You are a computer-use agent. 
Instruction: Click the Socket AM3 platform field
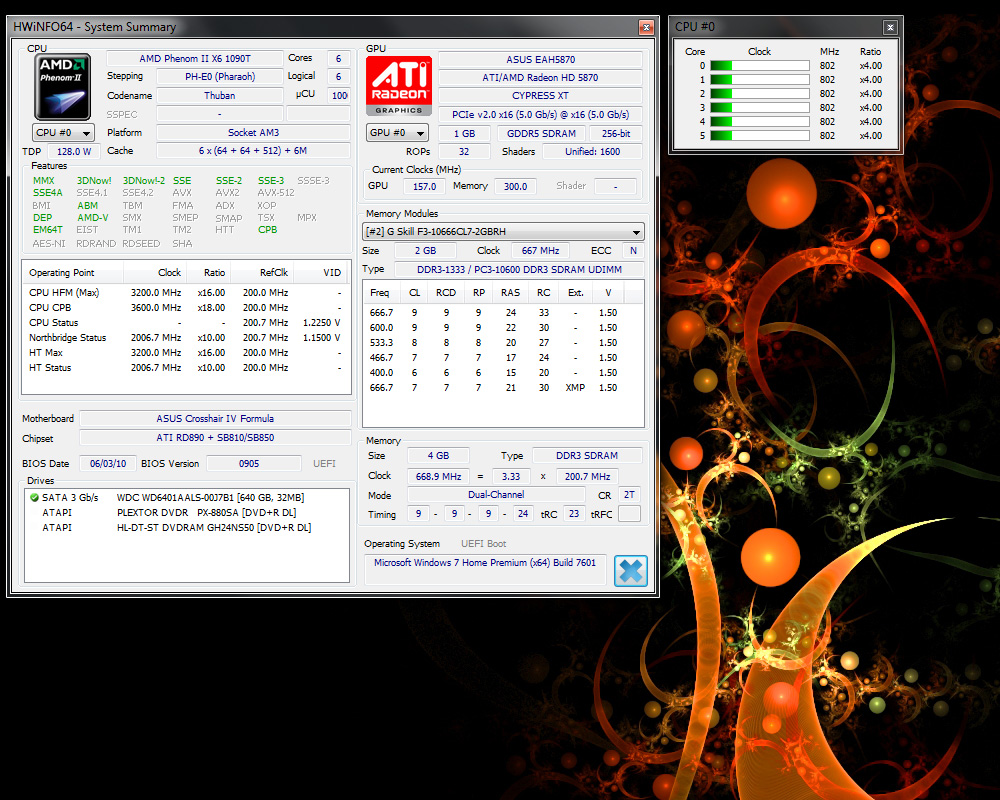(253, 133)
